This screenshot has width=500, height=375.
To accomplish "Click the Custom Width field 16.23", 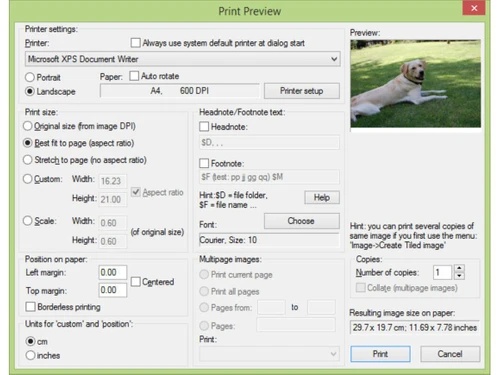I will pyautogui.click(x=113, y=181).
